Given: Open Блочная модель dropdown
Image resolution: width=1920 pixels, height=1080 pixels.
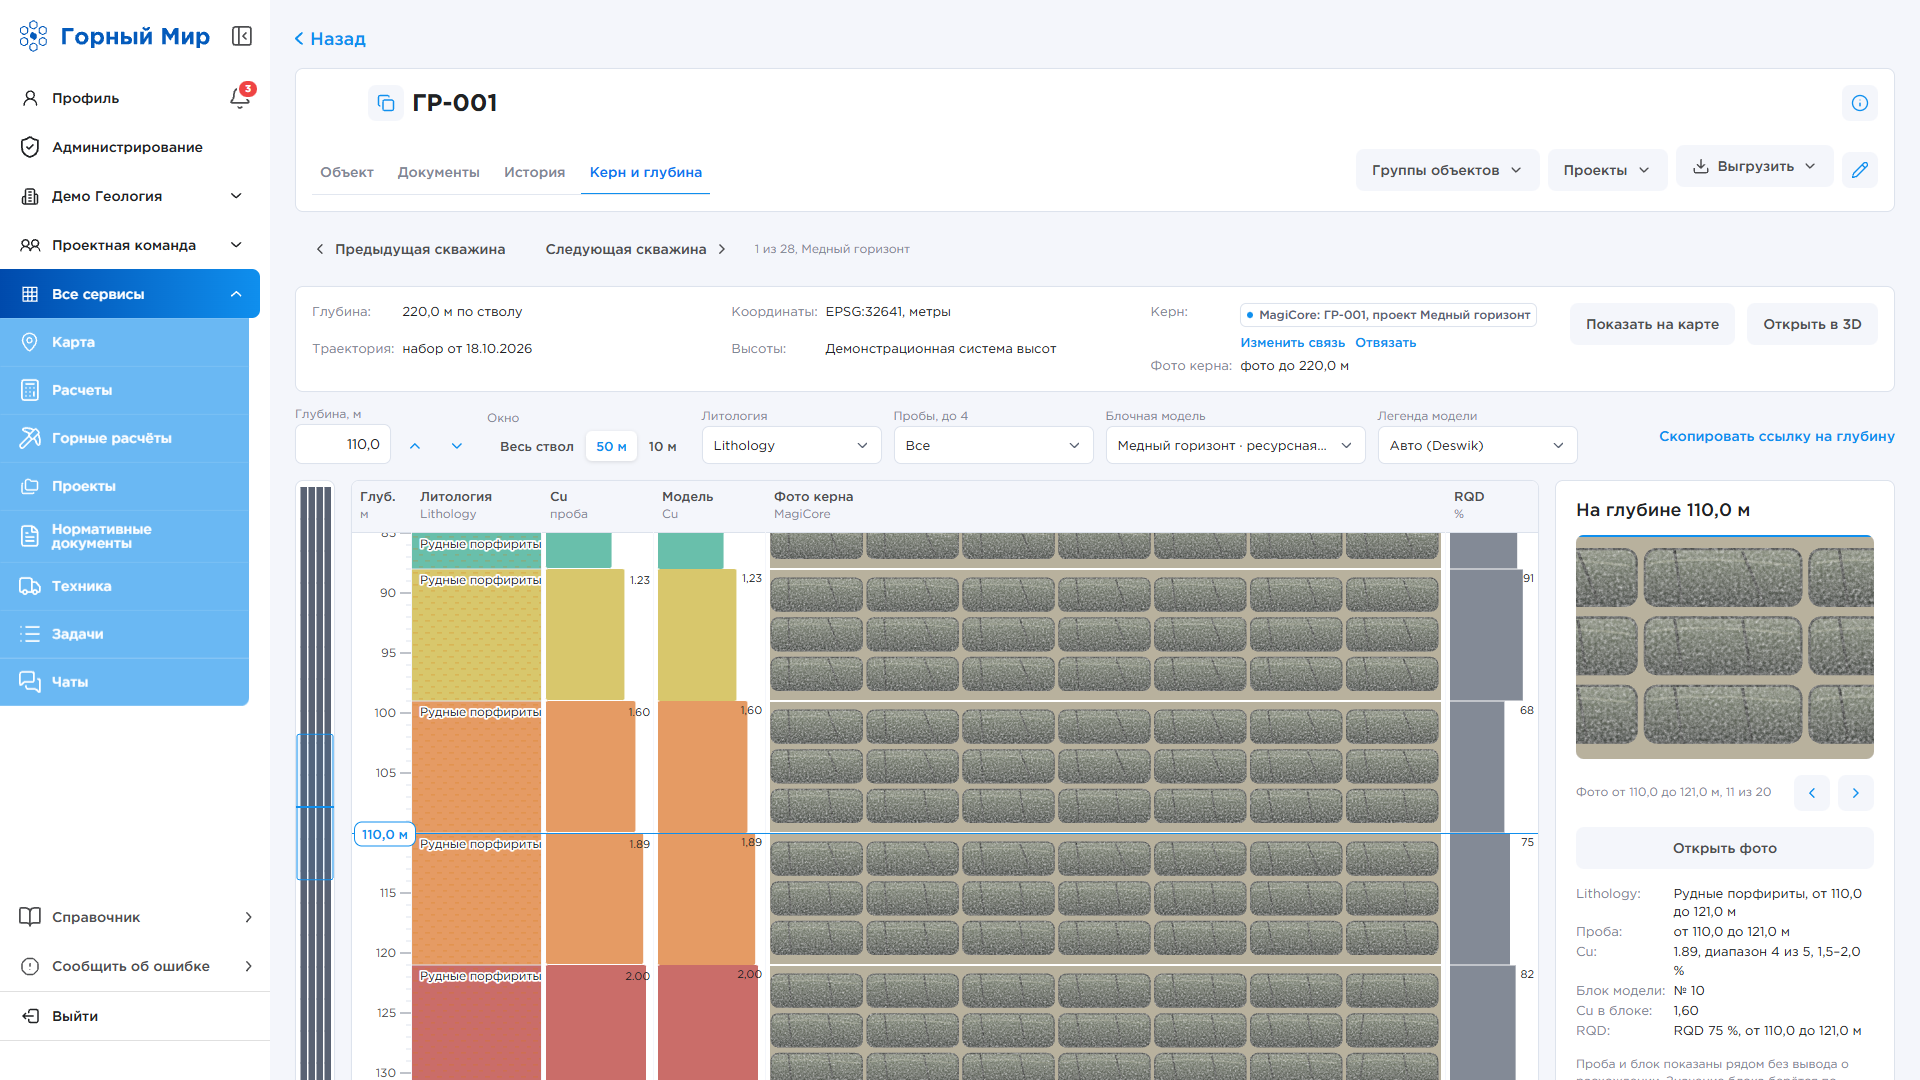Looking at the screenshot, I should point(1235,445).
